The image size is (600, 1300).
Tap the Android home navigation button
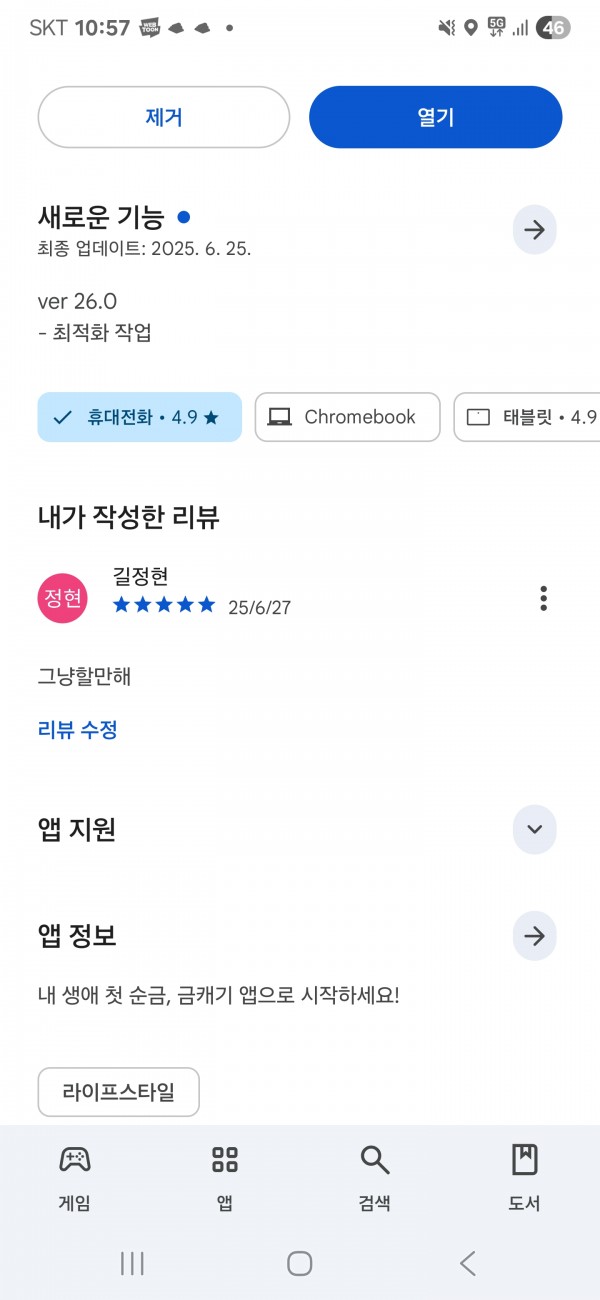[300, 1263]
